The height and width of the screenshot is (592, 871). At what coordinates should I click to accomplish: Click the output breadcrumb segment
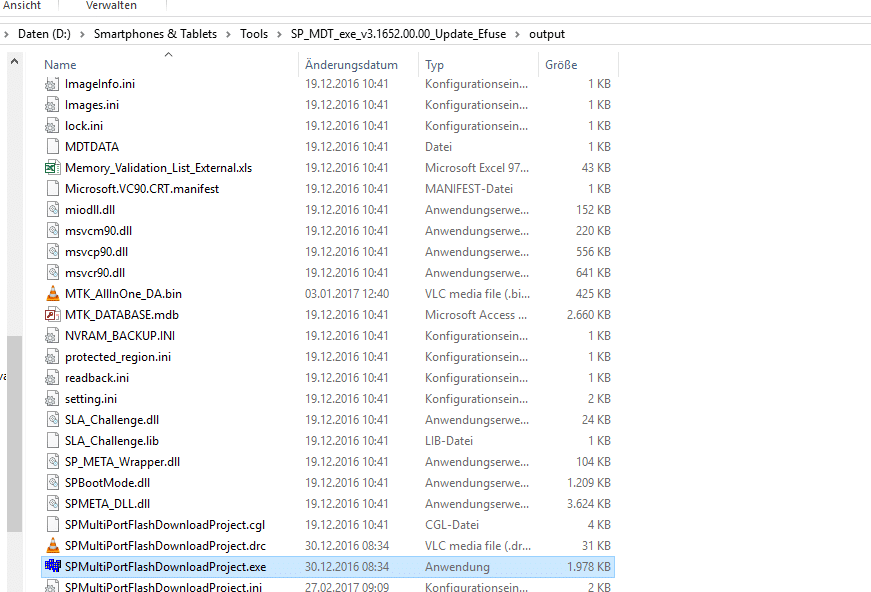click(547, 34)
